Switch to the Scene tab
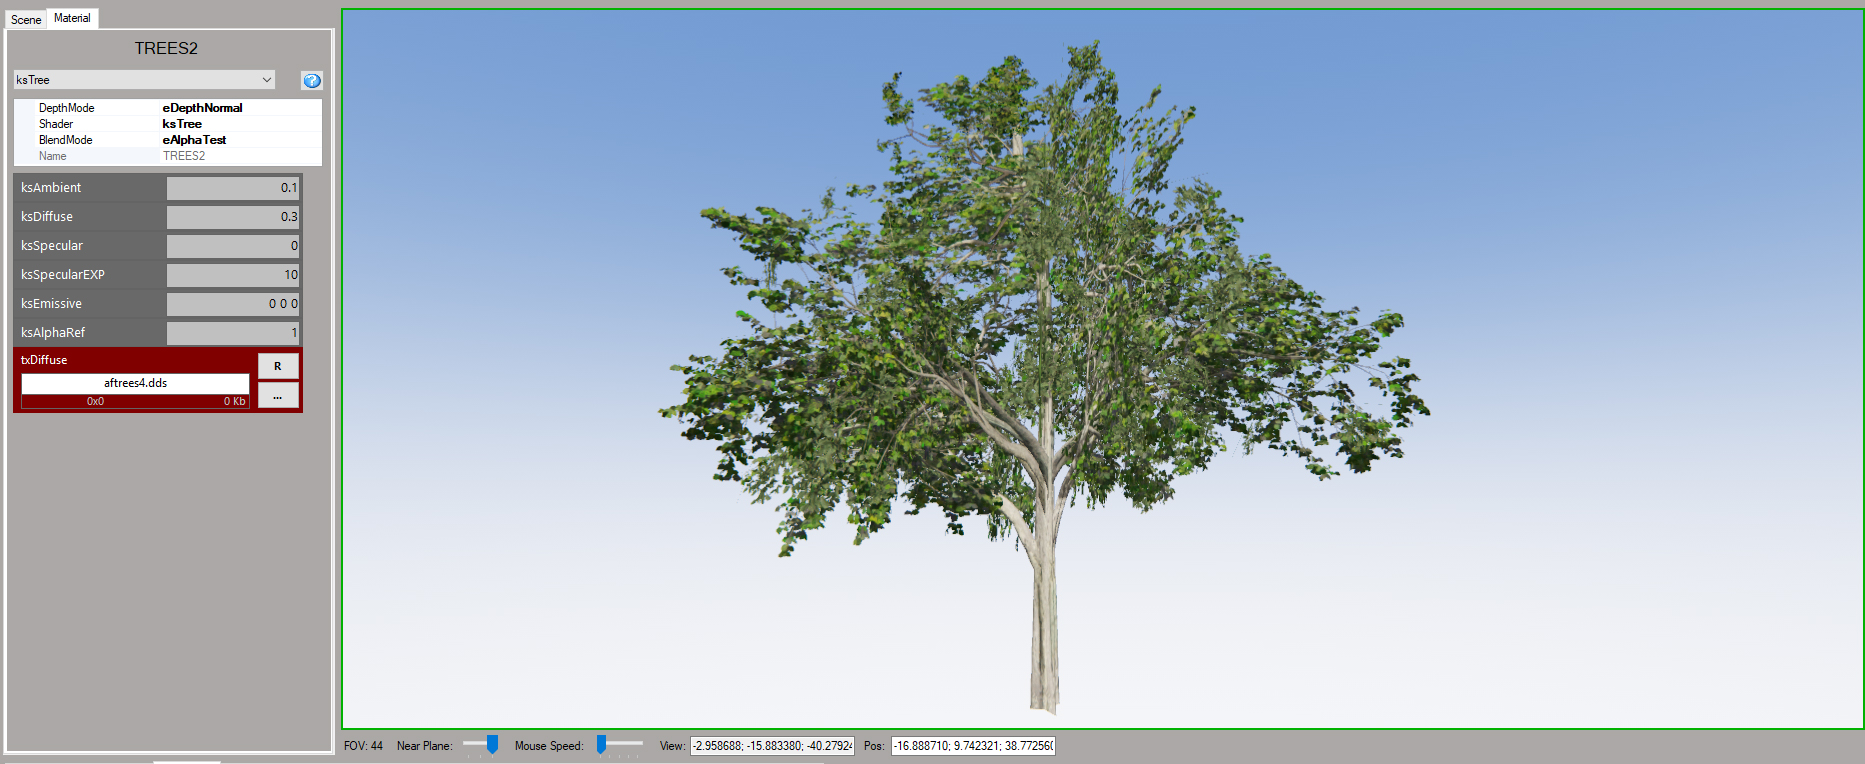This screenshot has height=764, width=1865. pyautogui.click(x=26, y=19)
